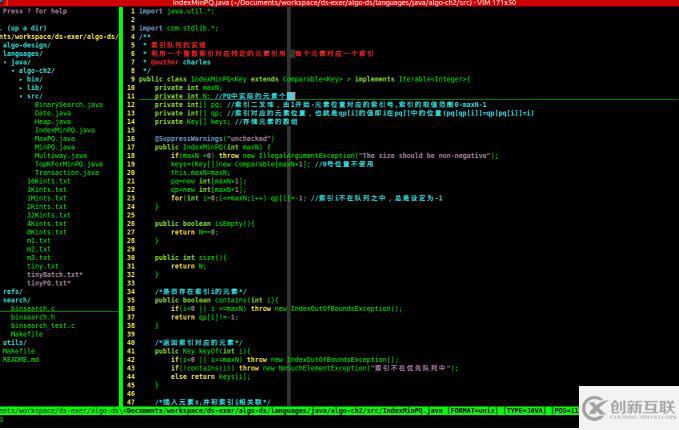Viewport: 679px width, 430px height.
Task: Open Transaction.java in the tree
Action: pos(67,173)
